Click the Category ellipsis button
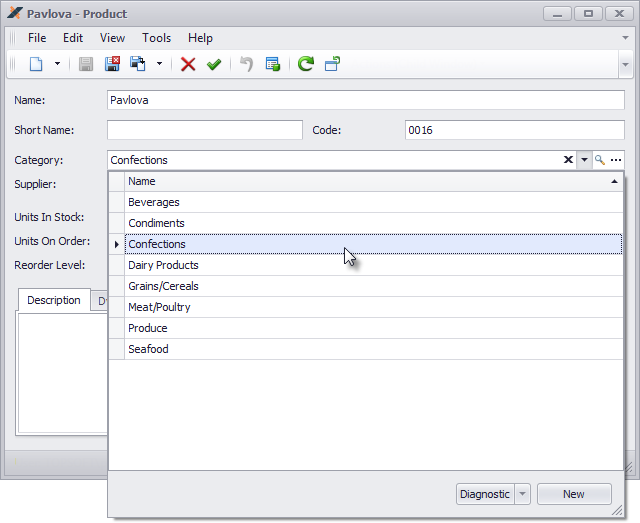 616,160
